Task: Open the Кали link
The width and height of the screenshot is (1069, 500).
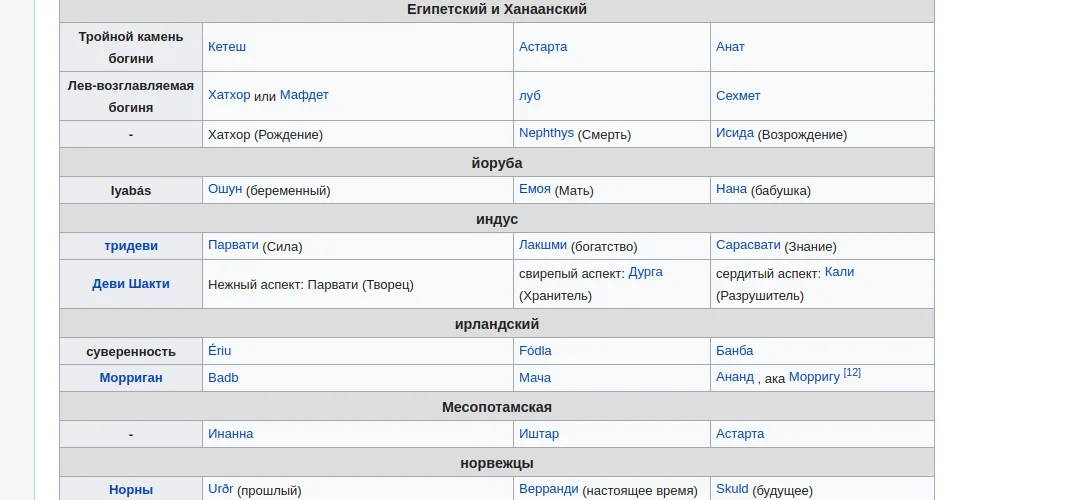Action: pyautogui.click(x=839, y=272)
